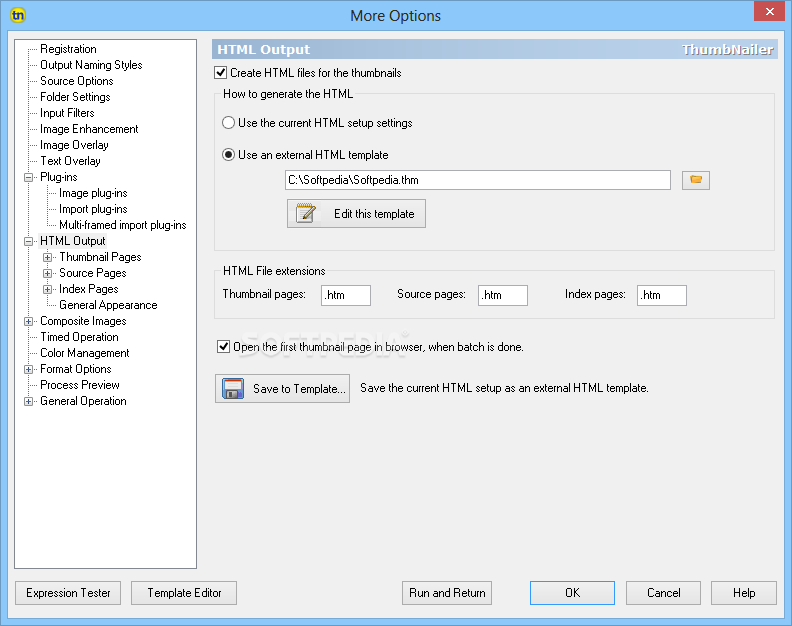Screen dimensions: 792x626
Task: Select General Appearance under HTML Output
Action: click(x=108, y=305)
